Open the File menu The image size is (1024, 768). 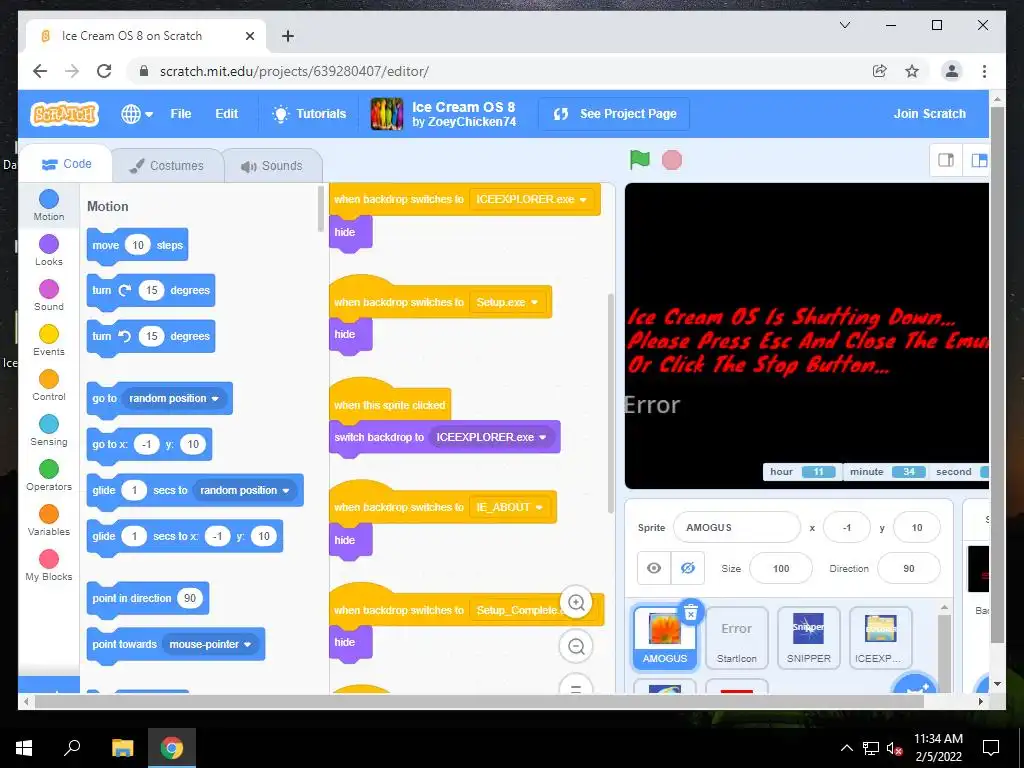181,114
